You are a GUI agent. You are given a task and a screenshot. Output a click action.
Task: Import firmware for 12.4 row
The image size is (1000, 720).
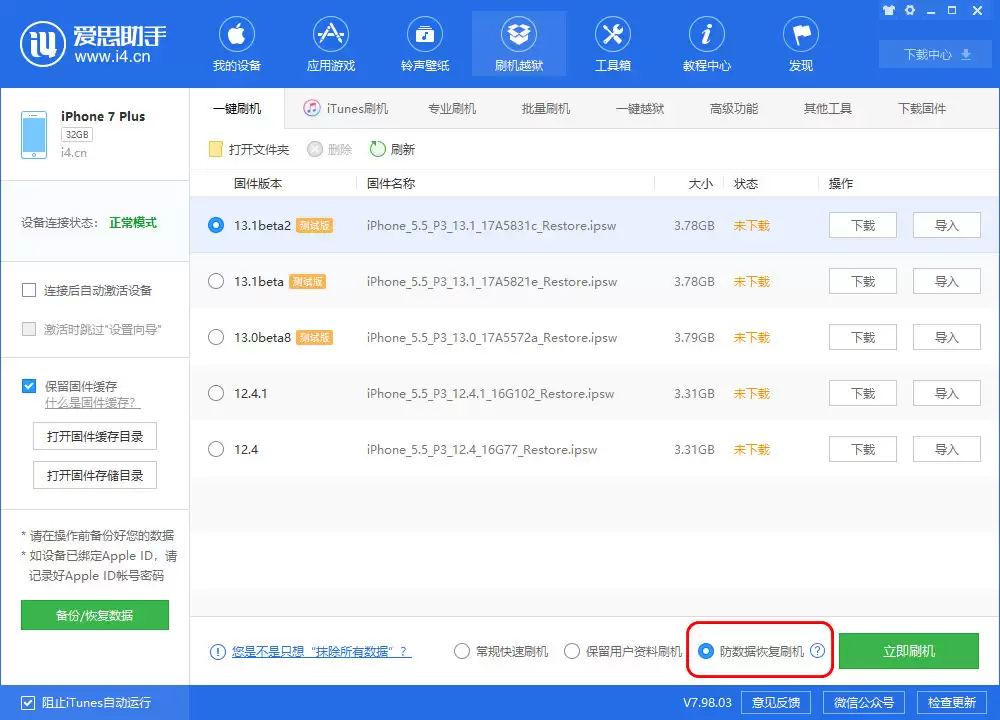946,450
